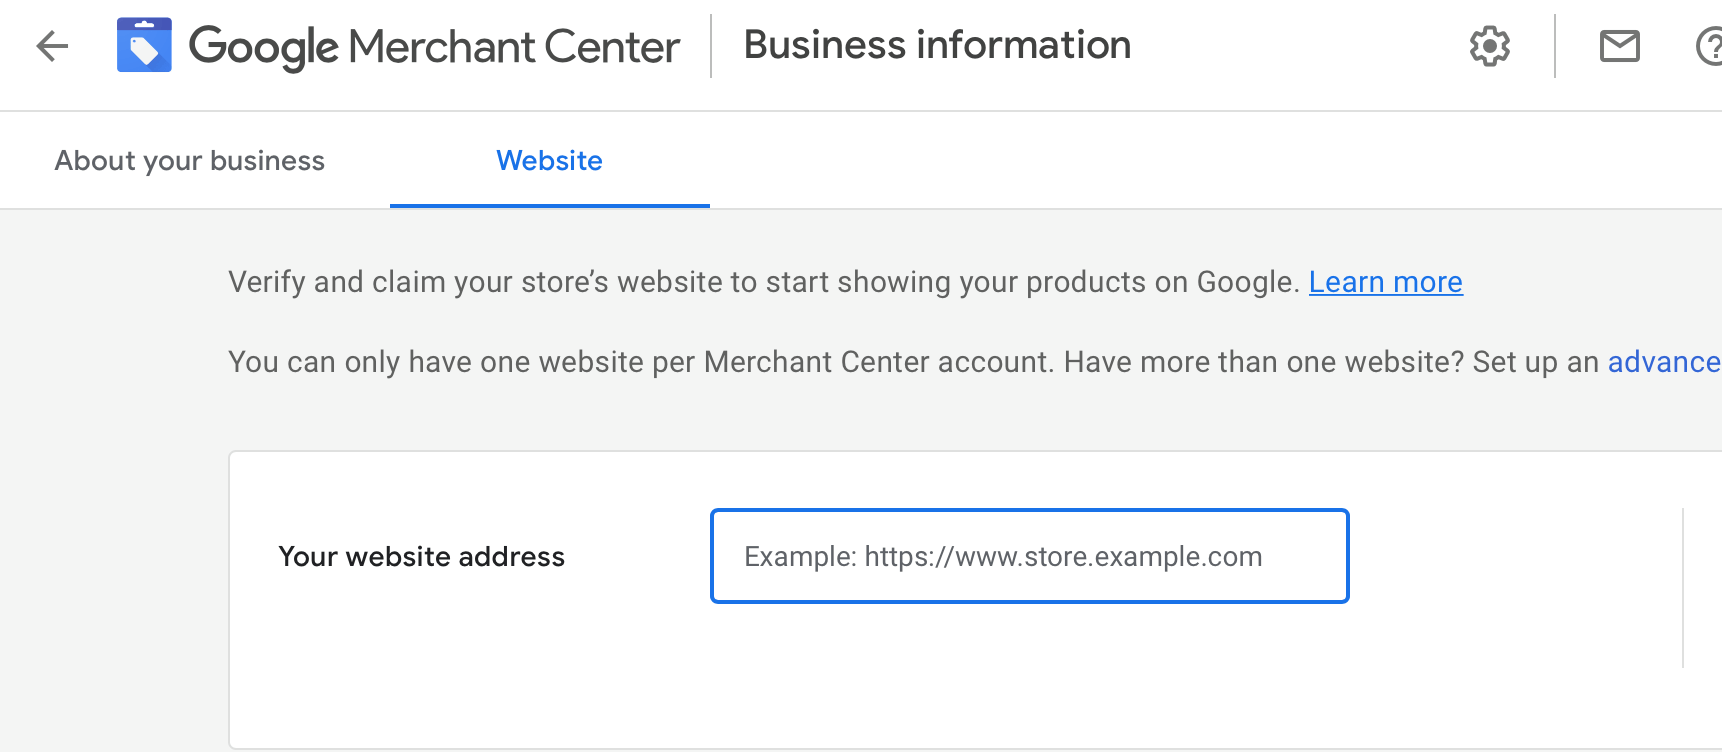Select the Website tab
The height and width of the screenshot is (752, 1722).
pyautogui.click(x=549, y=161)
